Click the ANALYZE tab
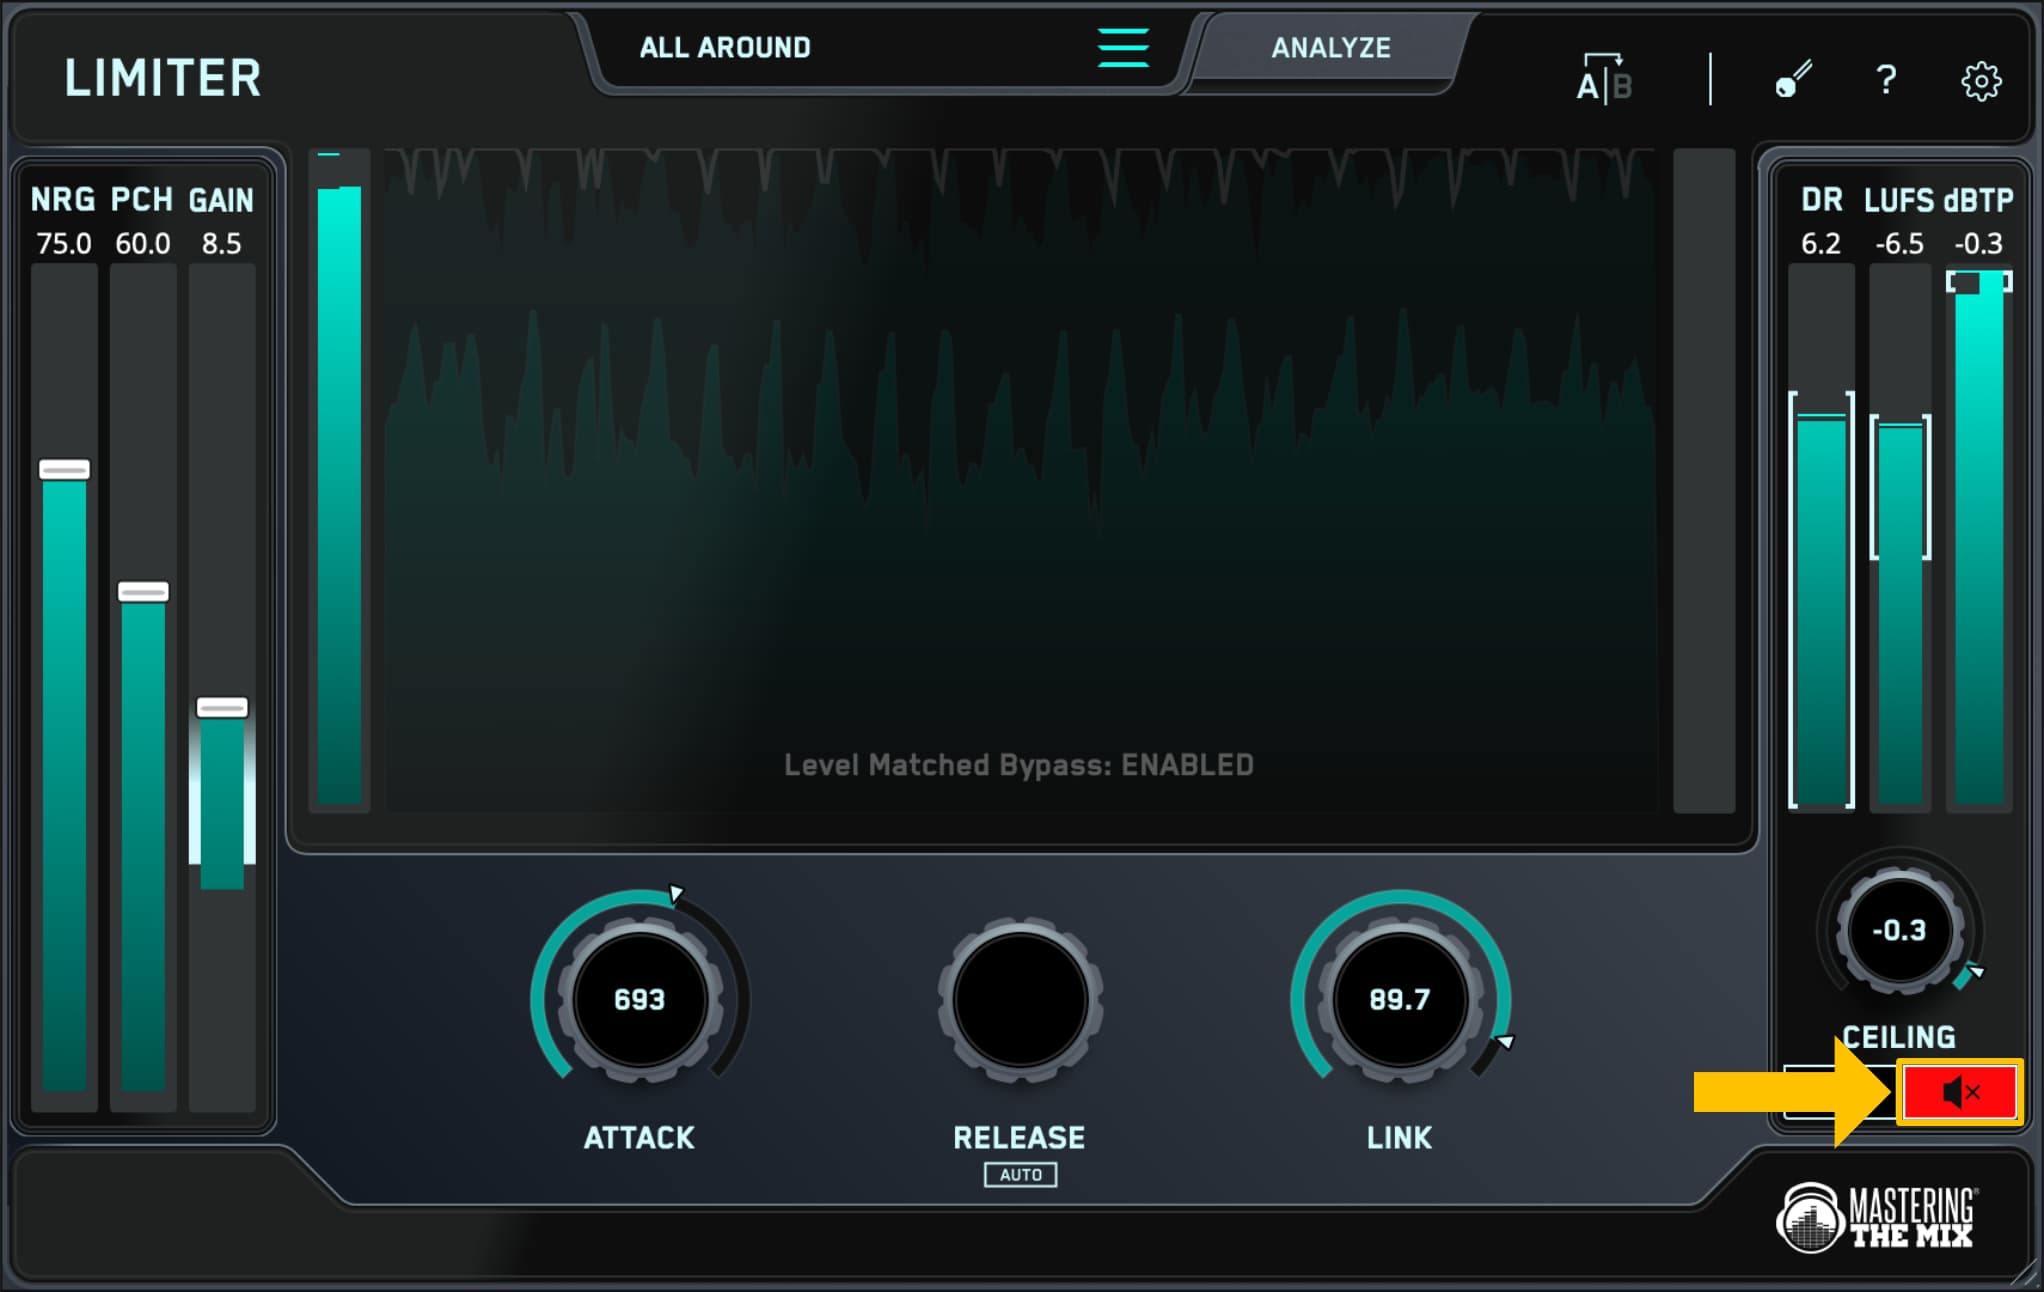The width and height of the screenshot is (2044, 1292). click(x=1330, y=48)
